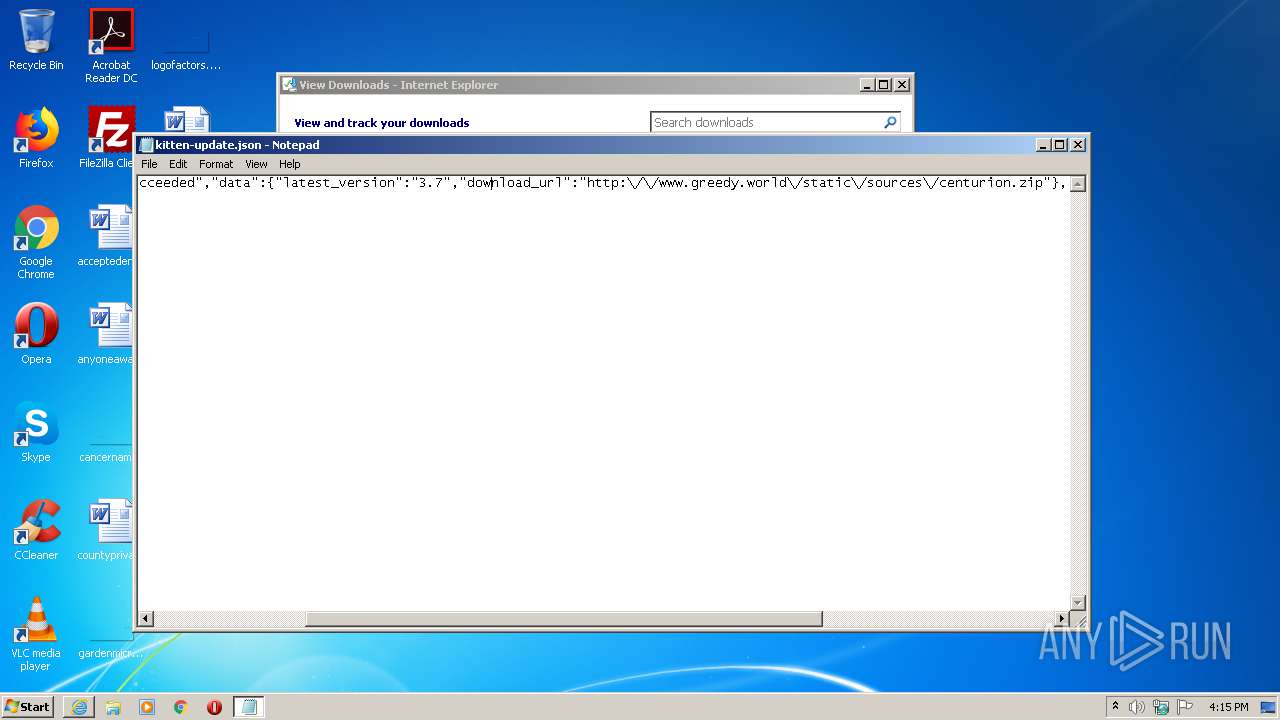Image resolution: width=1280 pixels, height=720 pixels.
Task: Select the Skype desktop icon
Action: 36,432
